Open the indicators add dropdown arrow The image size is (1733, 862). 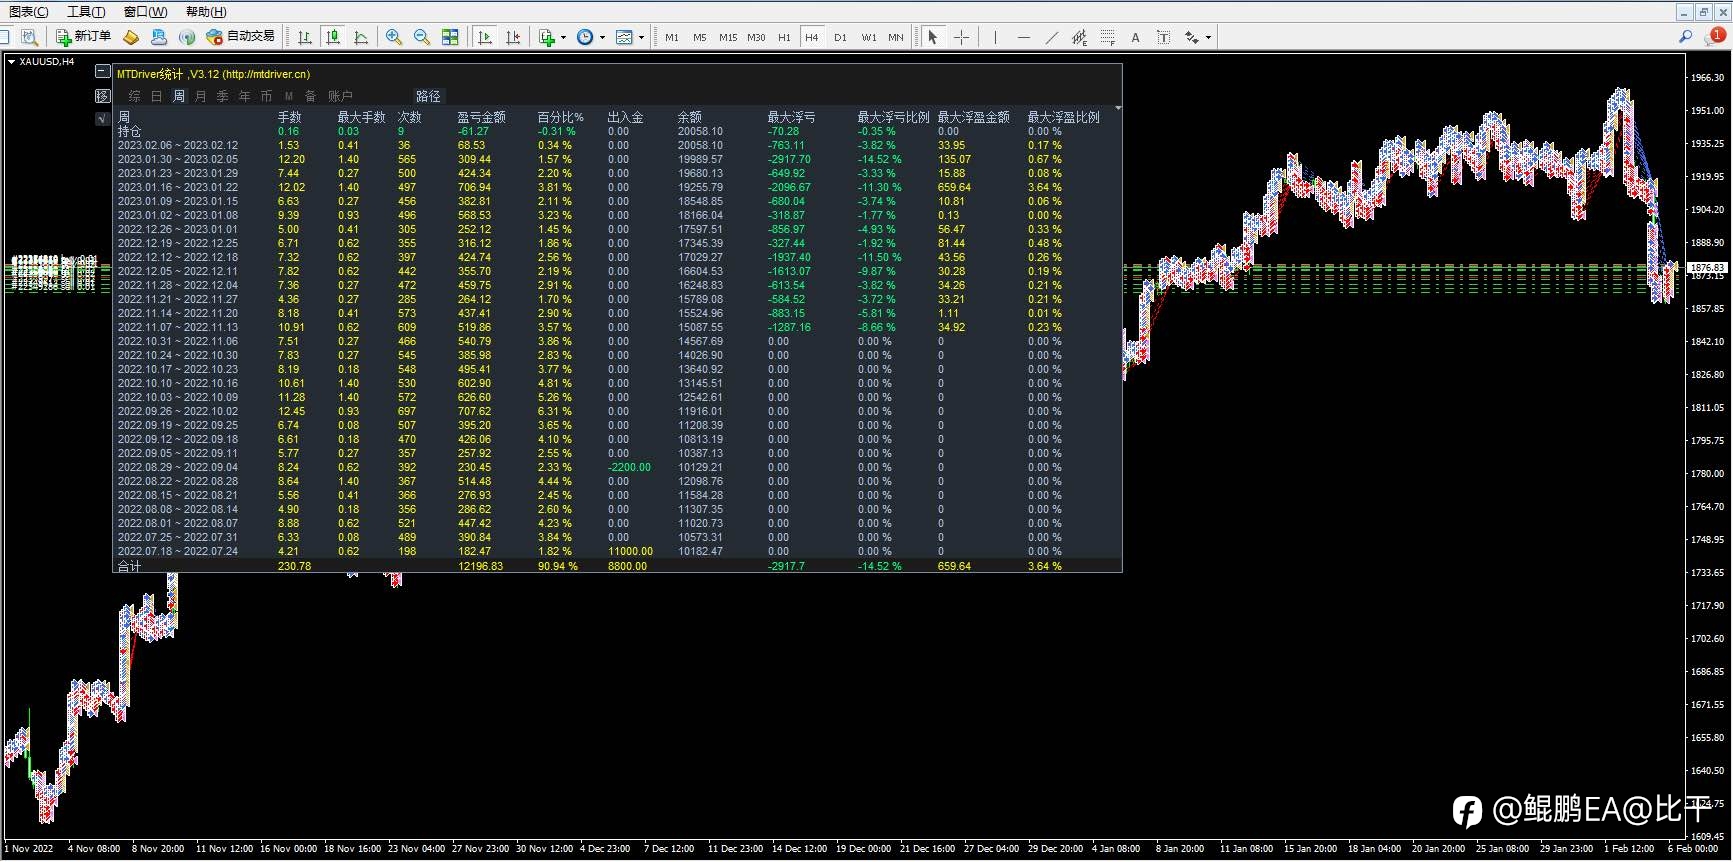click(563, 38)
